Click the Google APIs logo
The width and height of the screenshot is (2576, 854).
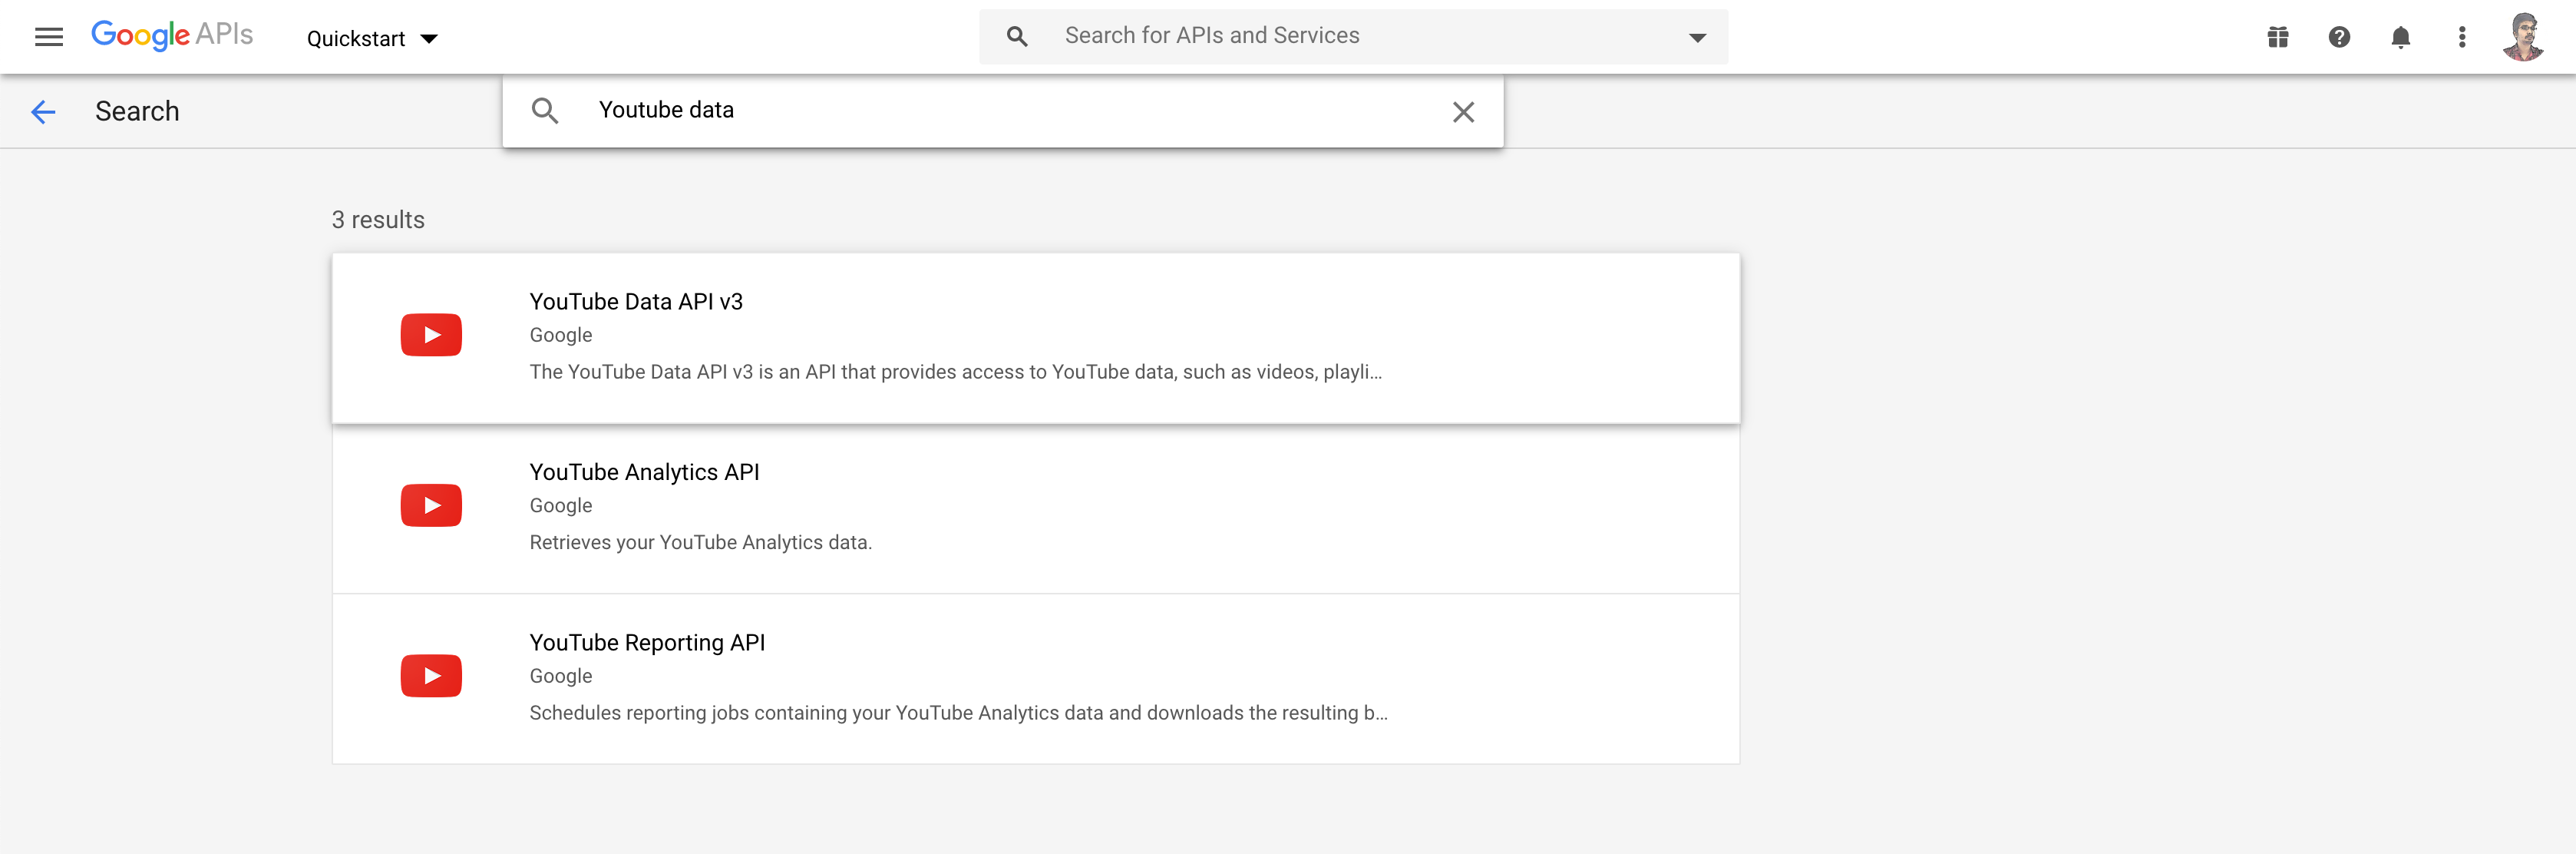point(172,35)
